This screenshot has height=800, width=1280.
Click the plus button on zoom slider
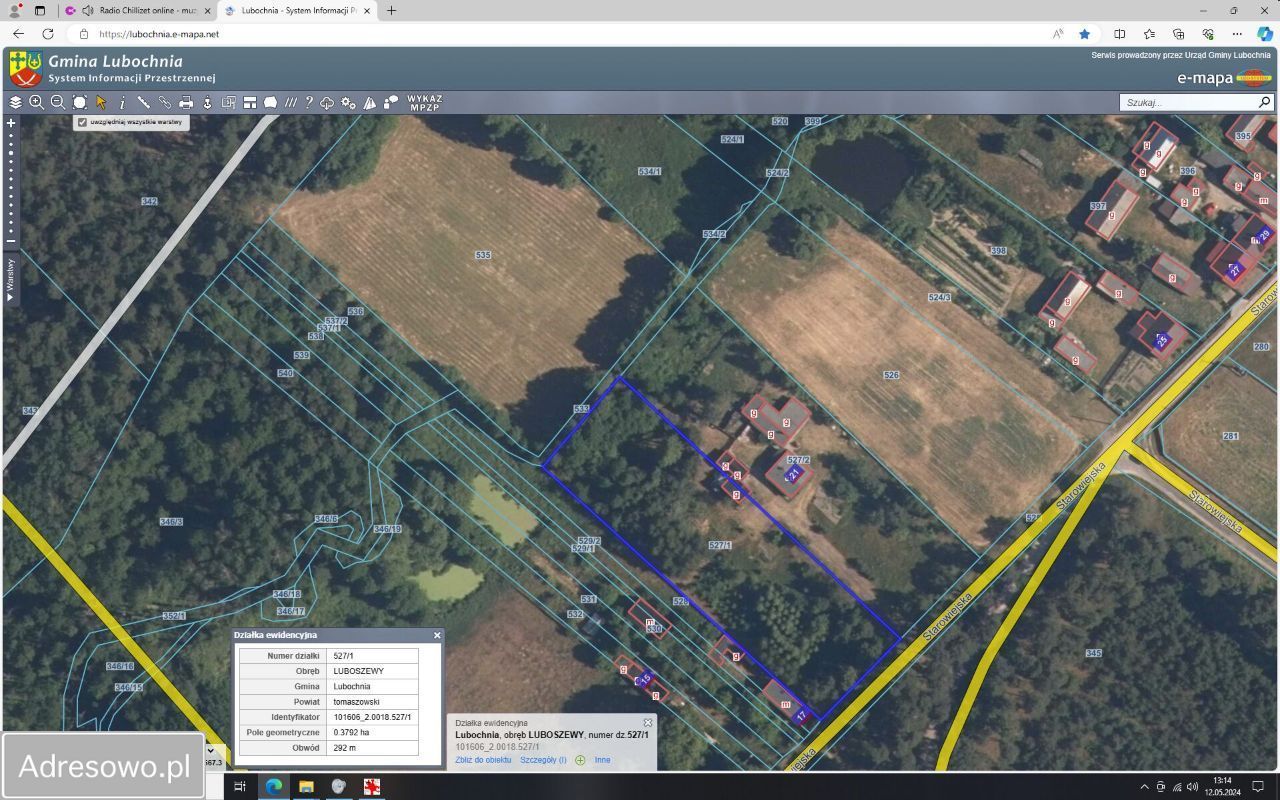click(x=11, y=123)
